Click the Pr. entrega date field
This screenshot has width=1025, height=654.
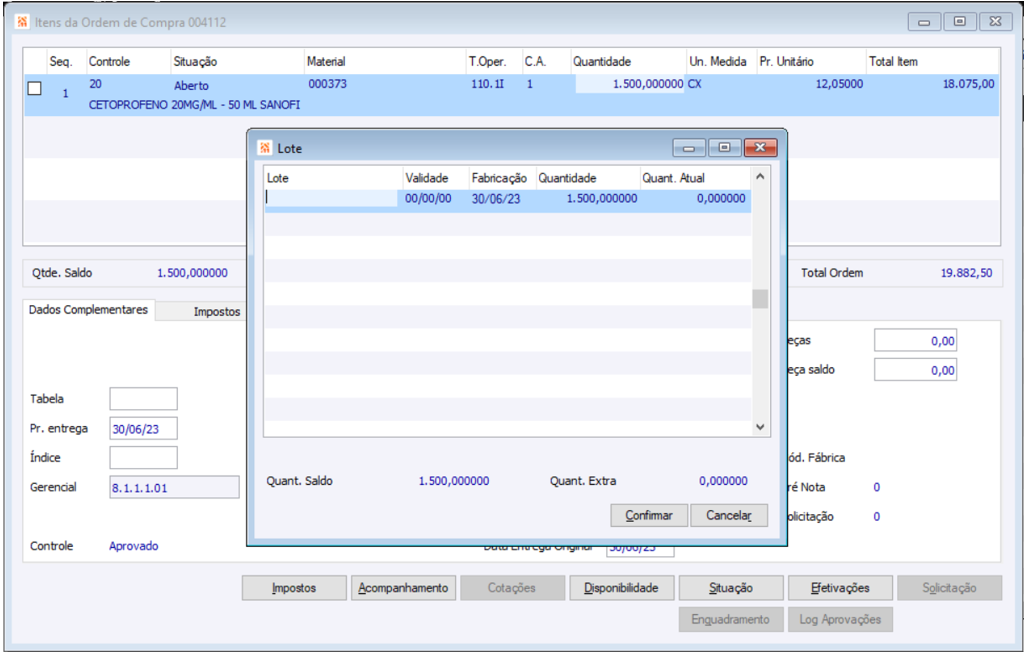143,429
